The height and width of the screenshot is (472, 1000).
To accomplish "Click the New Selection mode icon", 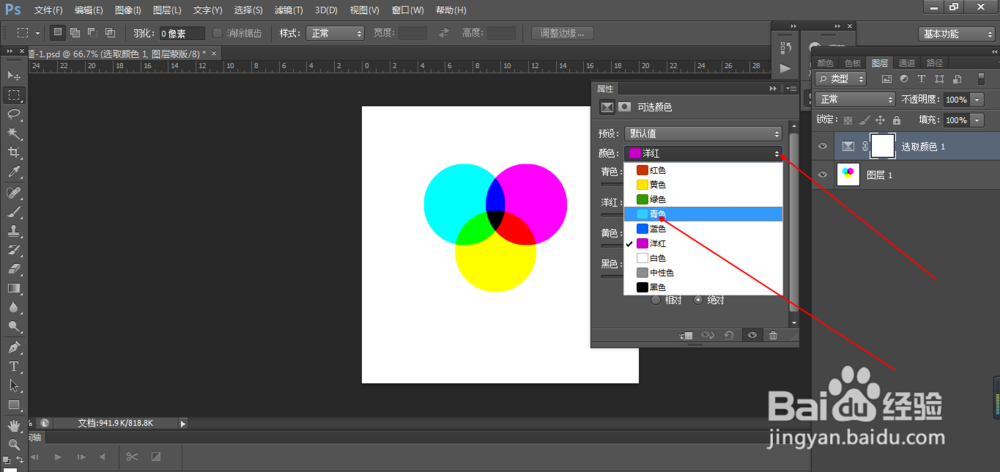I will coord(57,33).
